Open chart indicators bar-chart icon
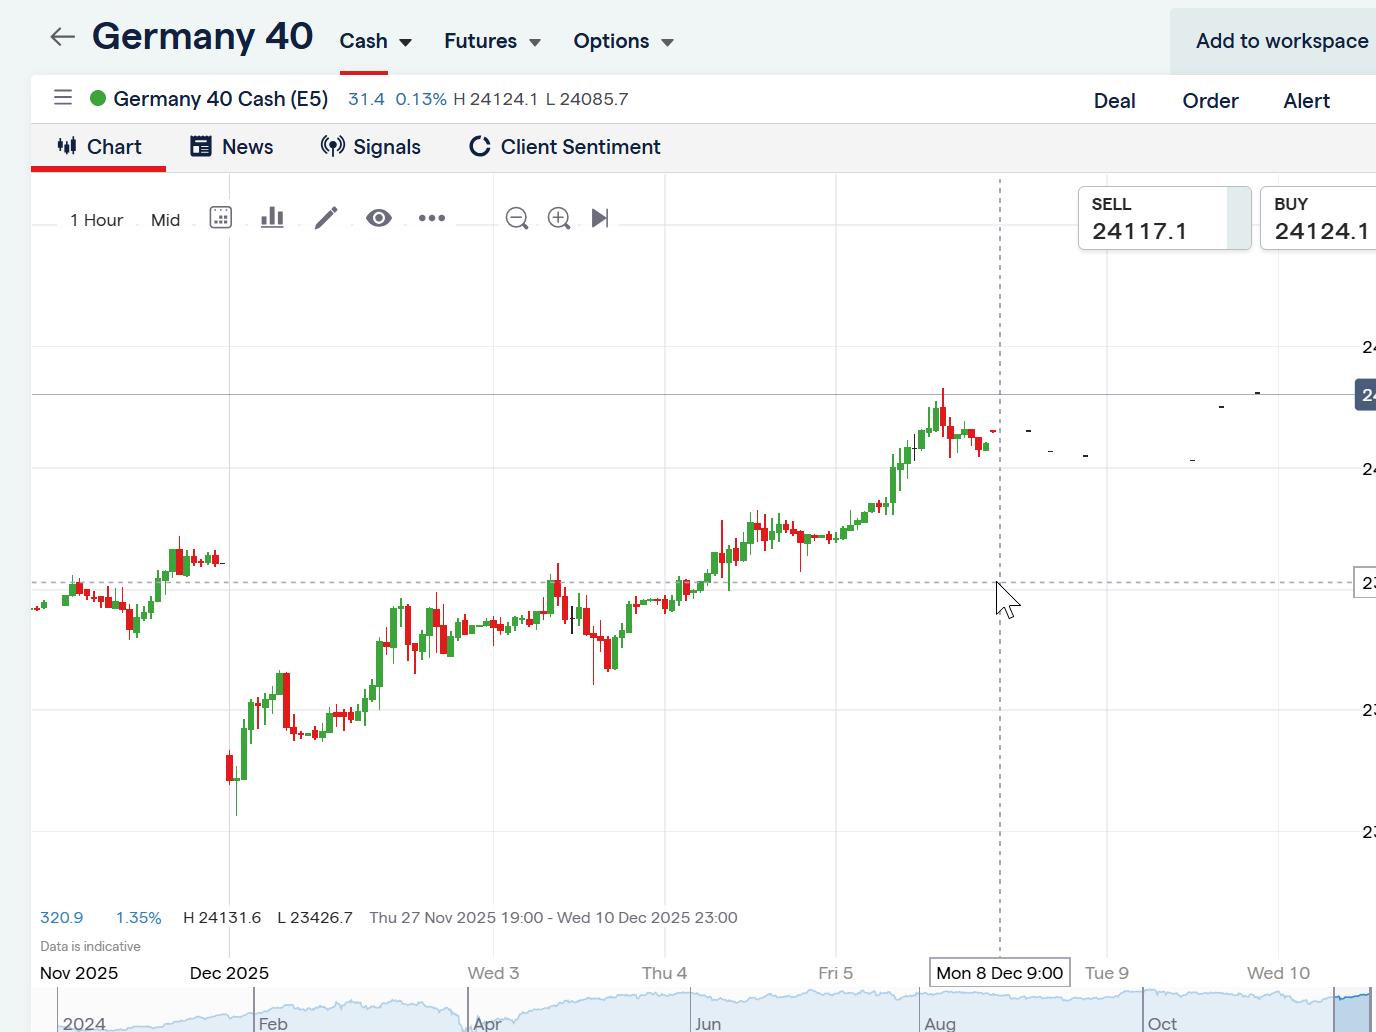Screen dimensions: 1376x1032 272,218
